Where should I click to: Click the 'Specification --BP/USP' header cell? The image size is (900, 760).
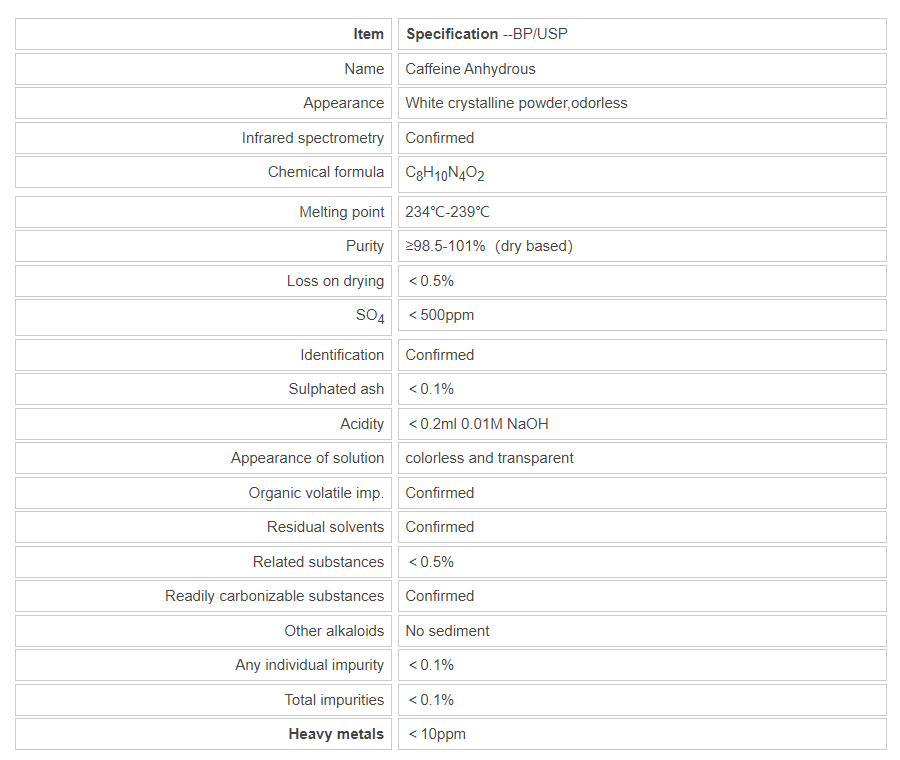(x=487, y=34)
